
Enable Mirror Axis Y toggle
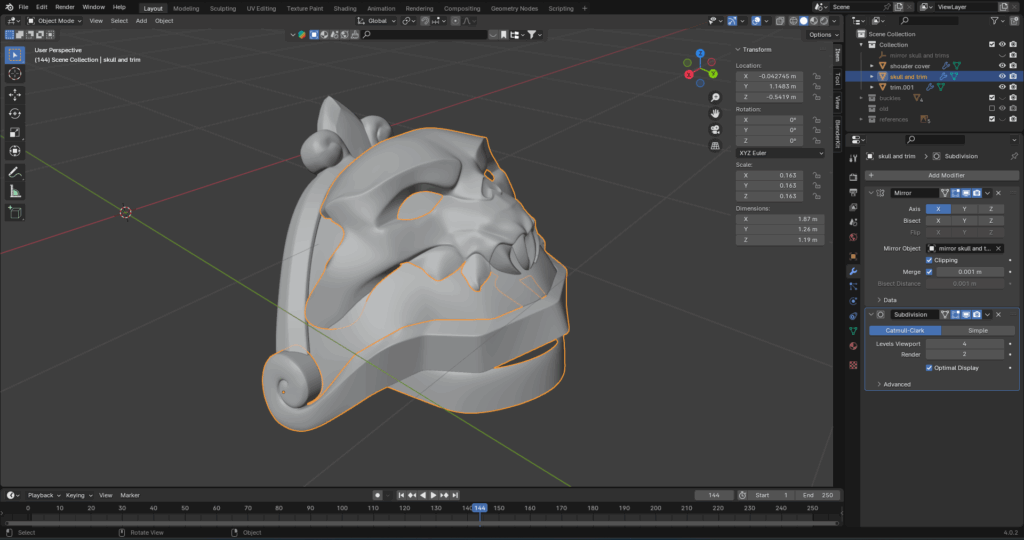pyautogui.click(x=964, y=209)
